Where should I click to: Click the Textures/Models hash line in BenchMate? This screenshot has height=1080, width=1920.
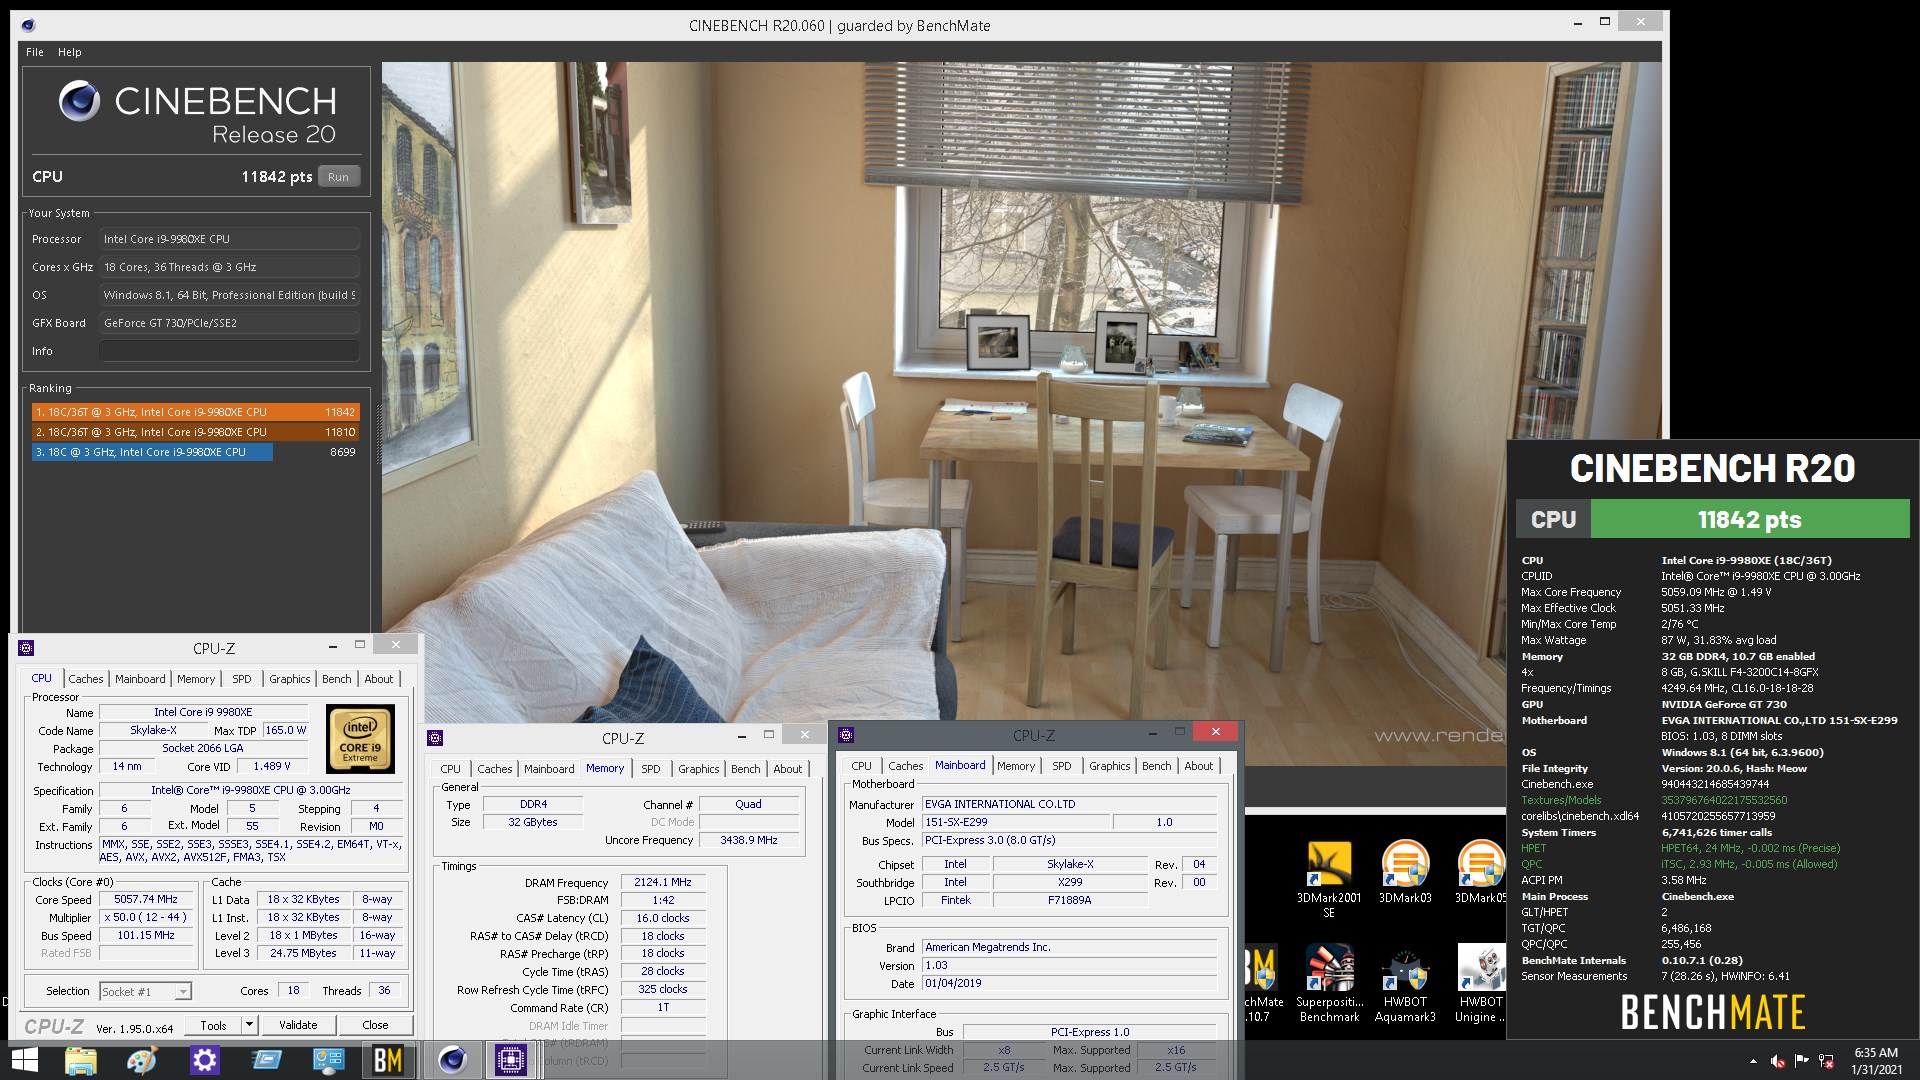(x=1655, y=800)
